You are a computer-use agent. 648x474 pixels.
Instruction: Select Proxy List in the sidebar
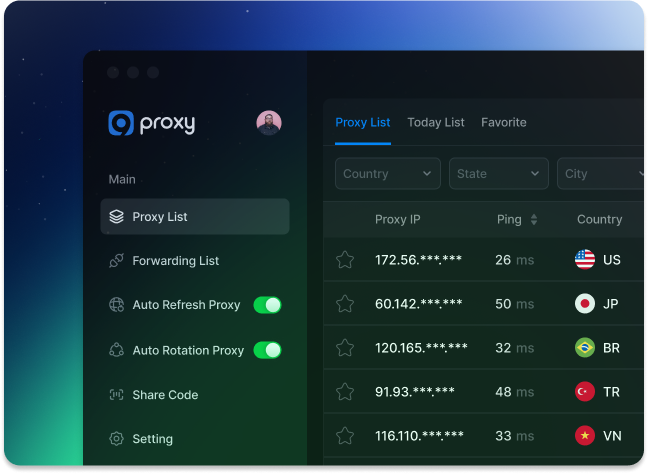click(x=195, y=217)
